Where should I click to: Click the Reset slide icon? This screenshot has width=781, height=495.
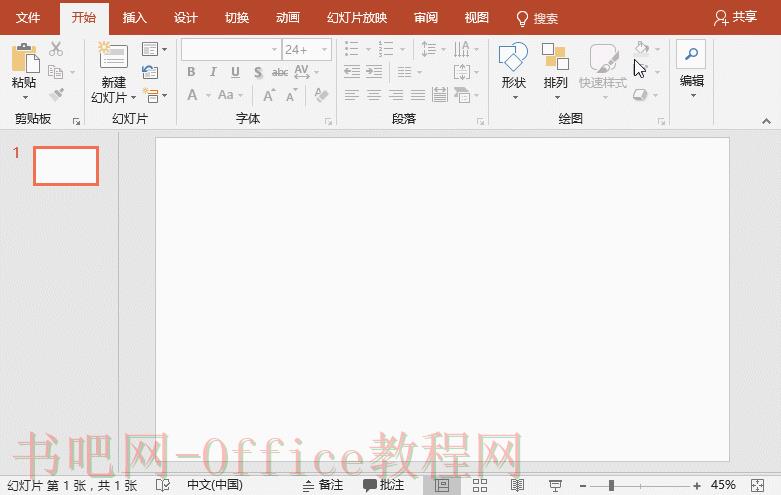150,72
